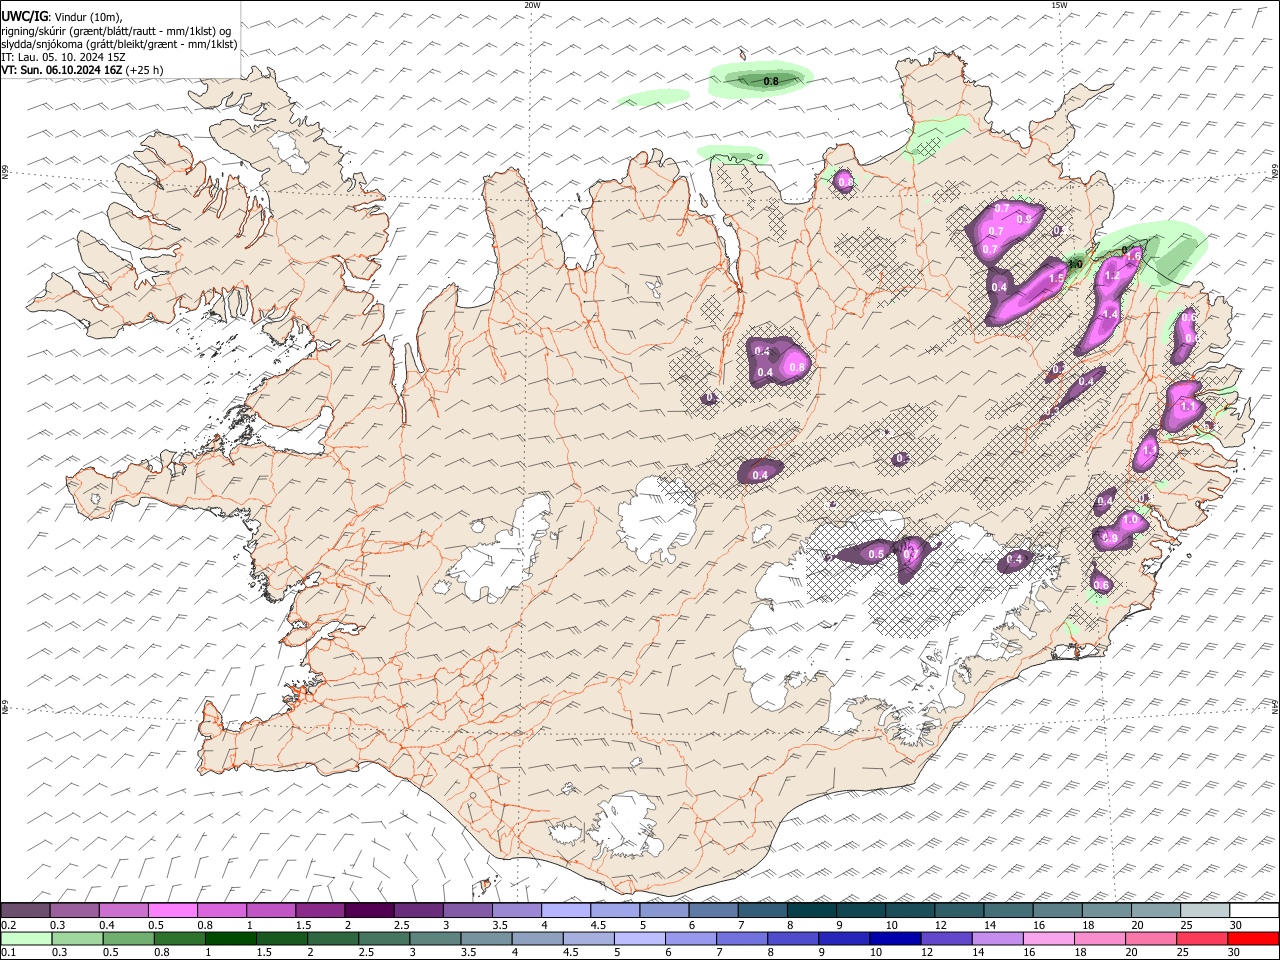Click the 'UWC/IG: Vindur (10m)' title text
Viewport: 1280px width, 960px height.
coord(62,17)
